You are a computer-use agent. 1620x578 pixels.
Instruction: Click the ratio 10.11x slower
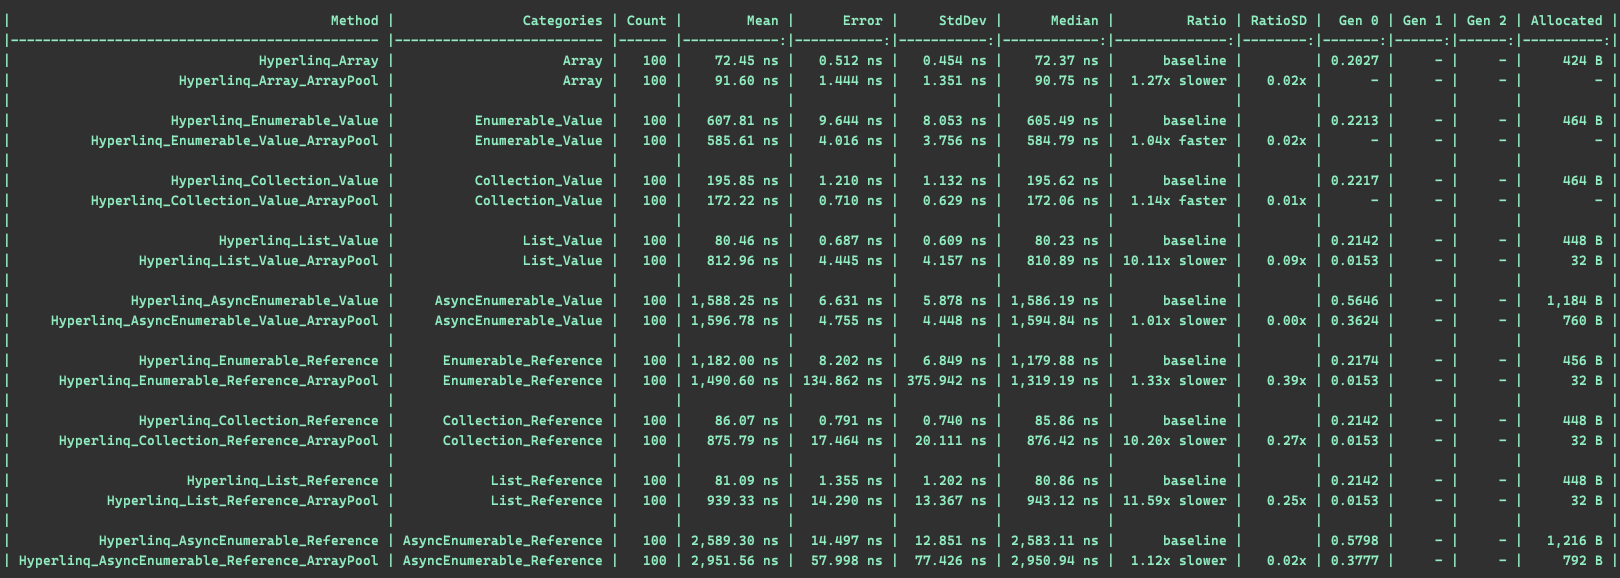[x=1175, y=260]
